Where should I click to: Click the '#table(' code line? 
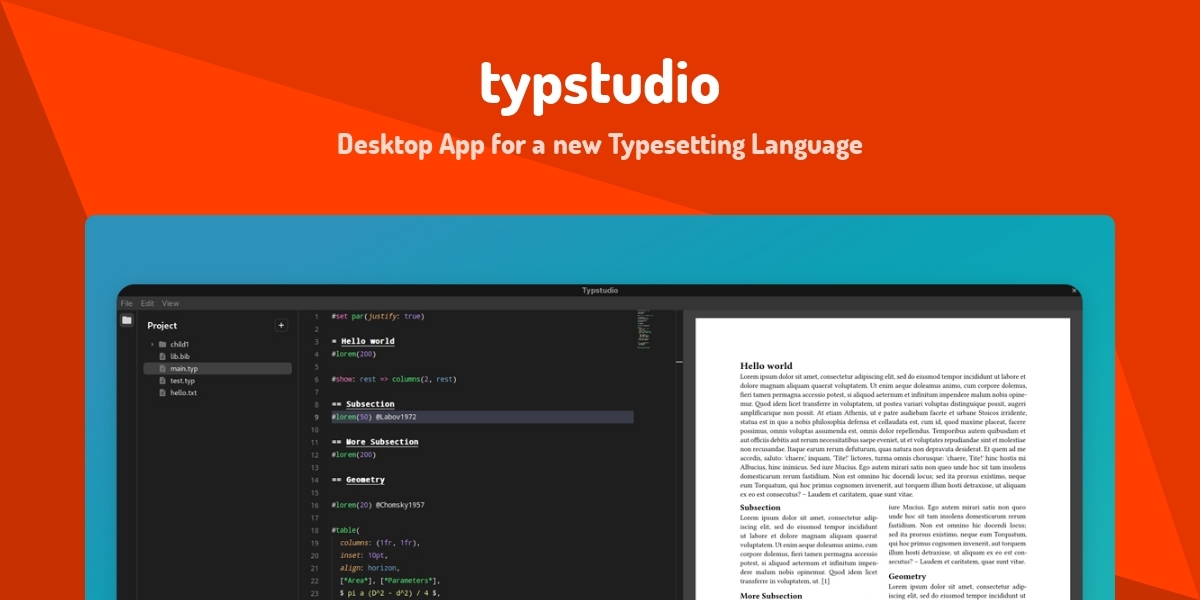(345, 530)
